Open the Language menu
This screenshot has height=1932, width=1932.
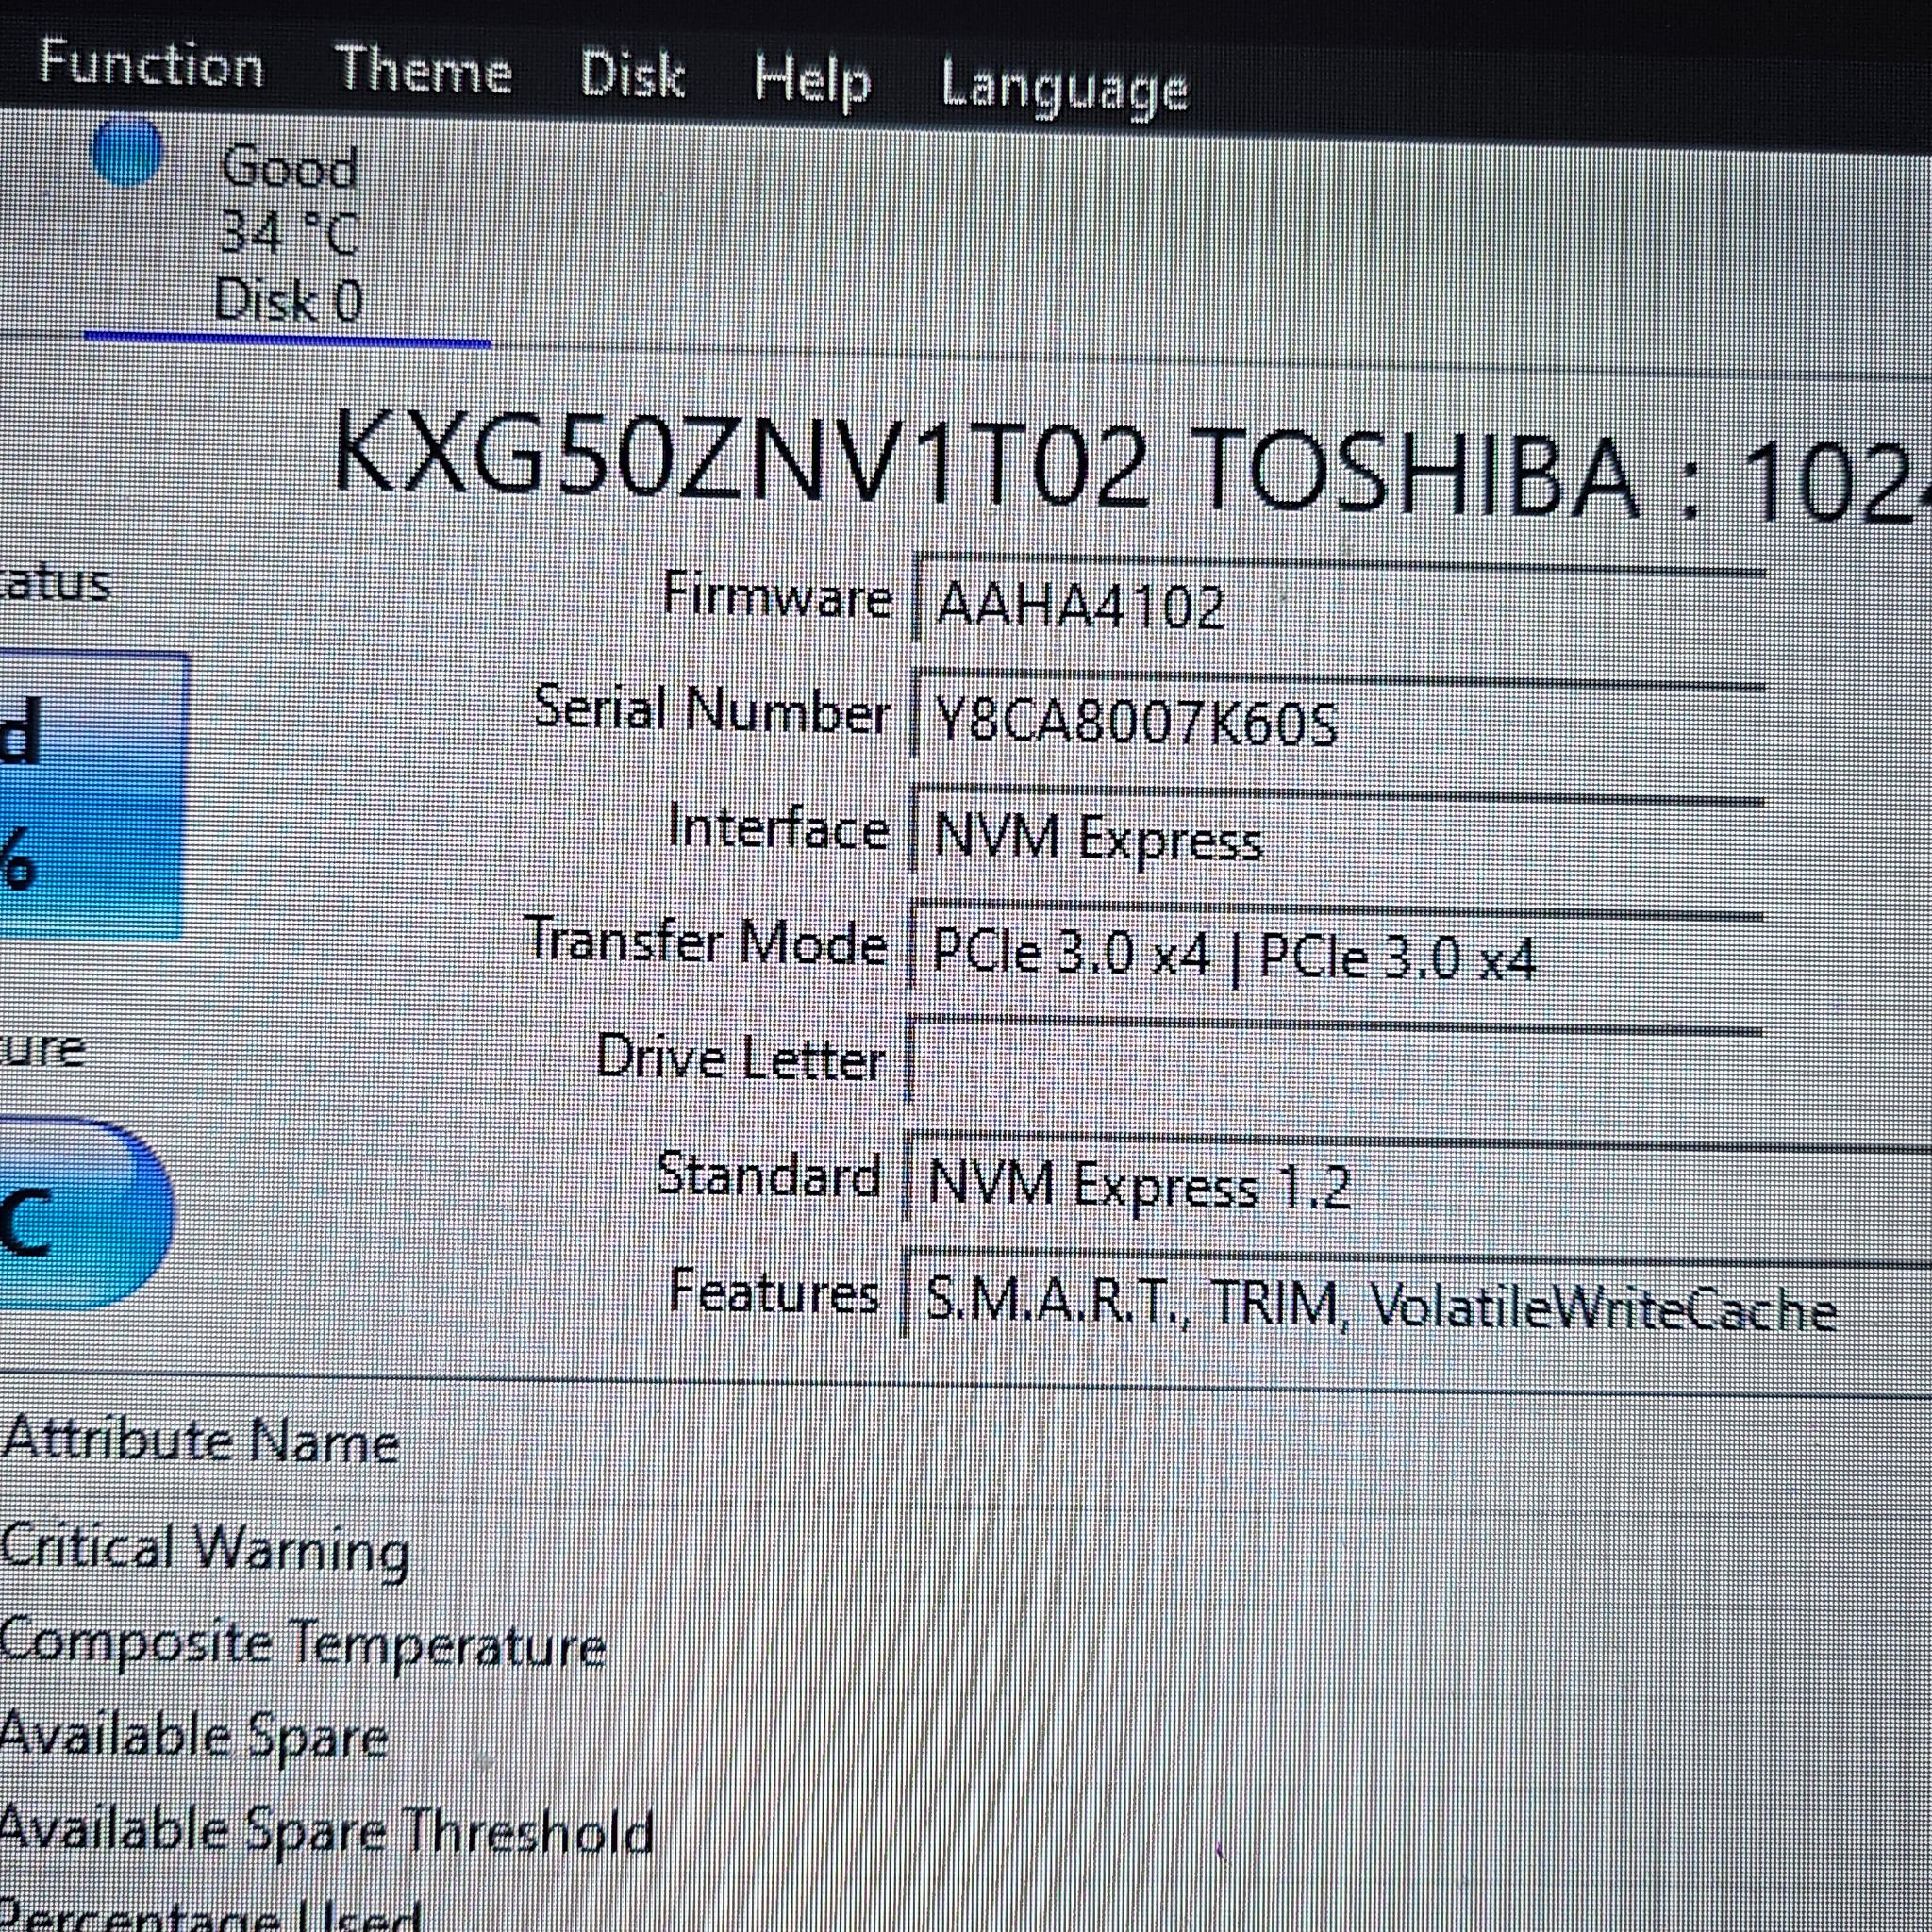tap(1065, 88)
